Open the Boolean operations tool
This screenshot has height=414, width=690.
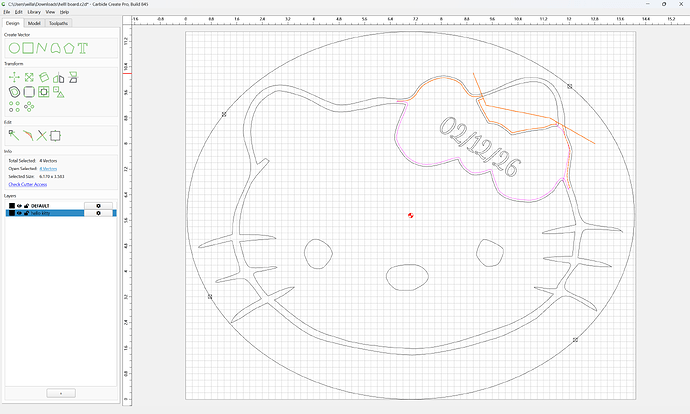59,92
